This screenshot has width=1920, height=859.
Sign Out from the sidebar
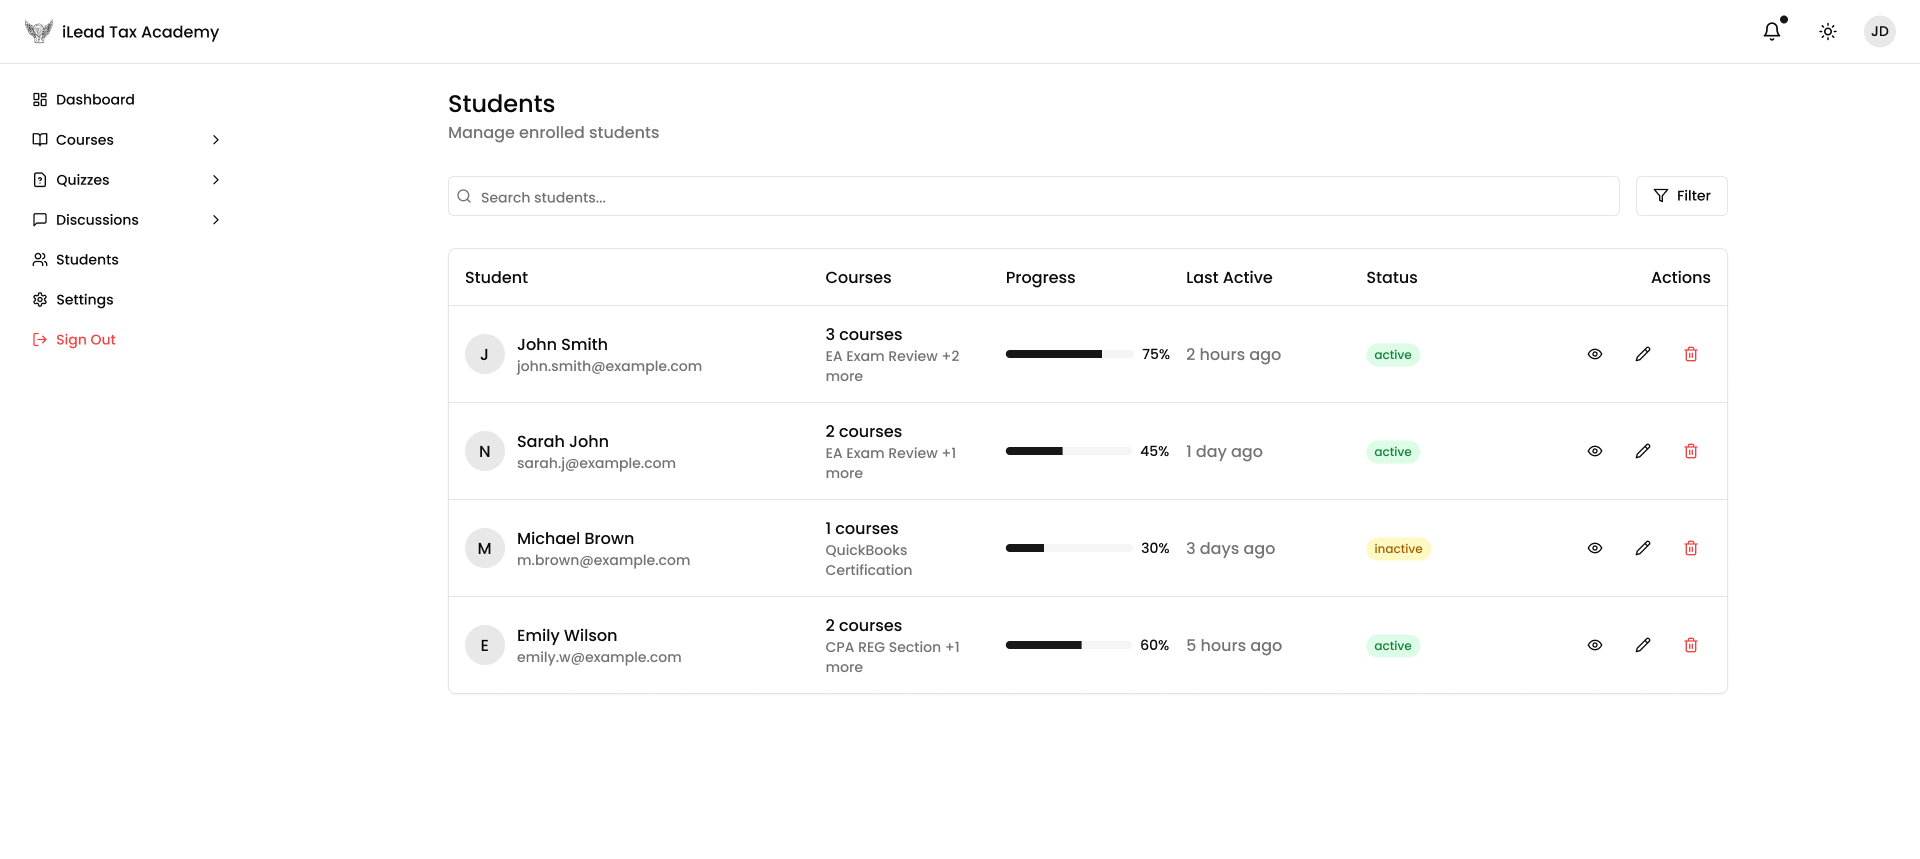point(85,340)
